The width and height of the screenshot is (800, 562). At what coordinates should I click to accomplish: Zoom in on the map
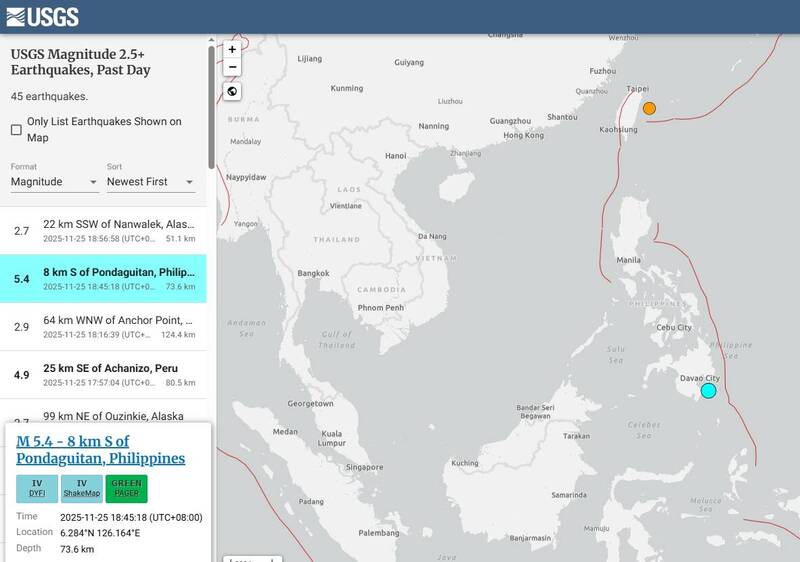pos(232,49)
